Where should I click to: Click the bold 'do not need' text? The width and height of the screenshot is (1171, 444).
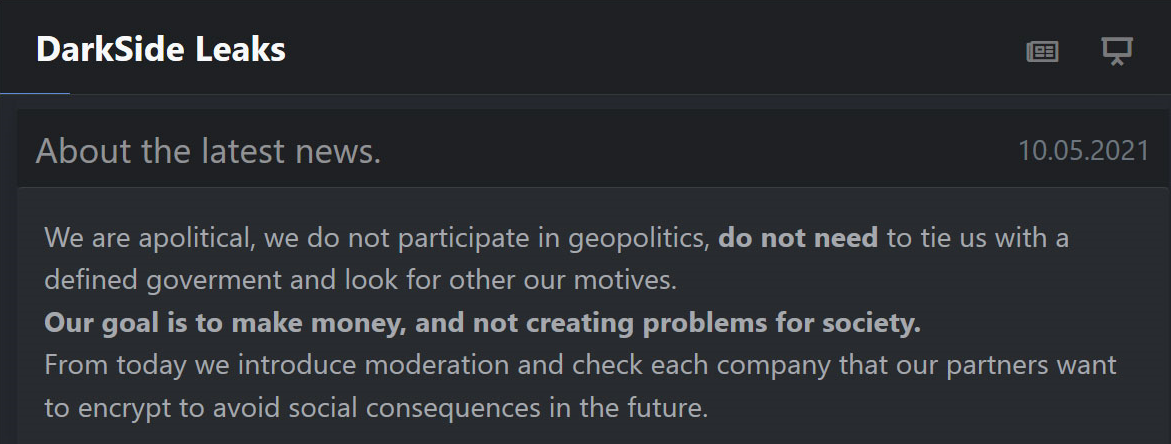pyautogui.click(x=798, y=238)
